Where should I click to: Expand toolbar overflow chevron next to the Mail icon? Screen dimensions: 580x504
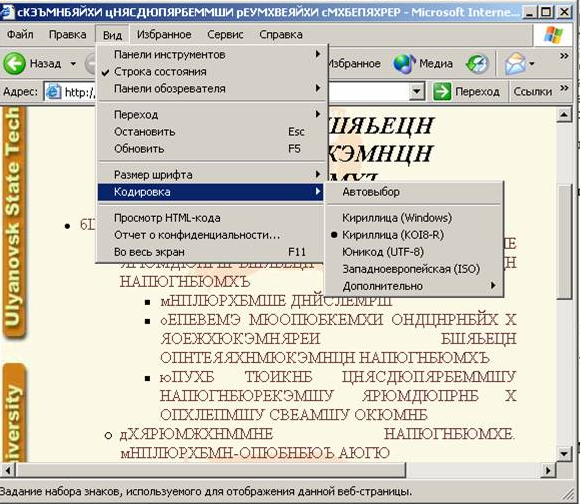coord(564,56)
